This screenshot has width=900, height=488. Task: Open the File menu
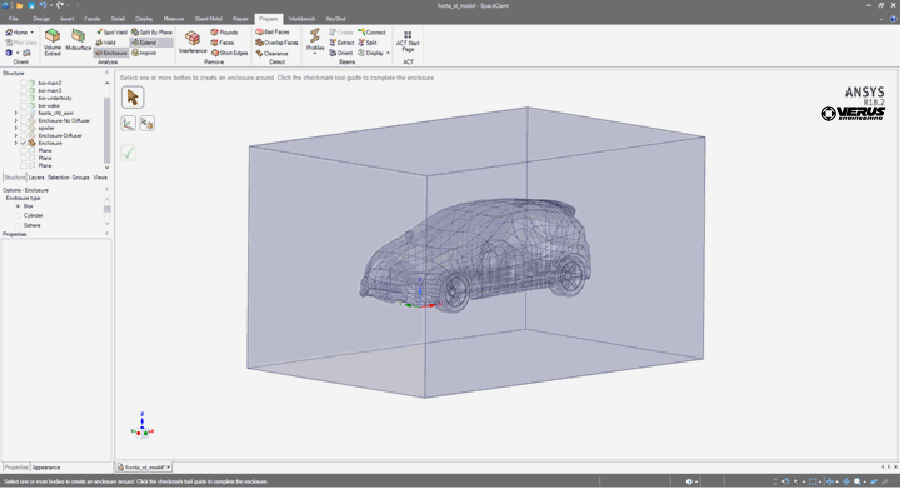14,19
